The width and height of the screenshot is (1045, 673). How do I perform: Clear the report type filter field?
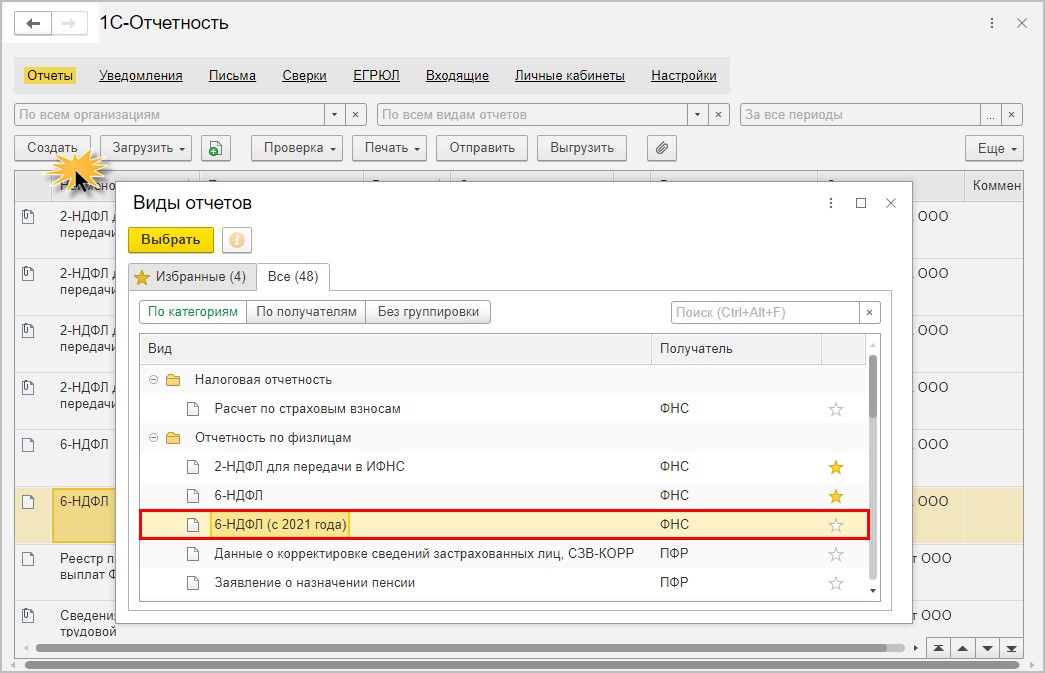pyautogui.click(x=718, y=115)
